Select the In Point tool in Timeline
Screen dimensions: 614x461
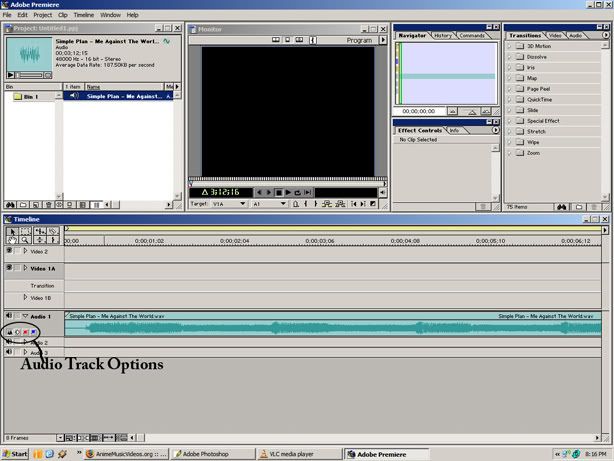click(x=53, y=240)
